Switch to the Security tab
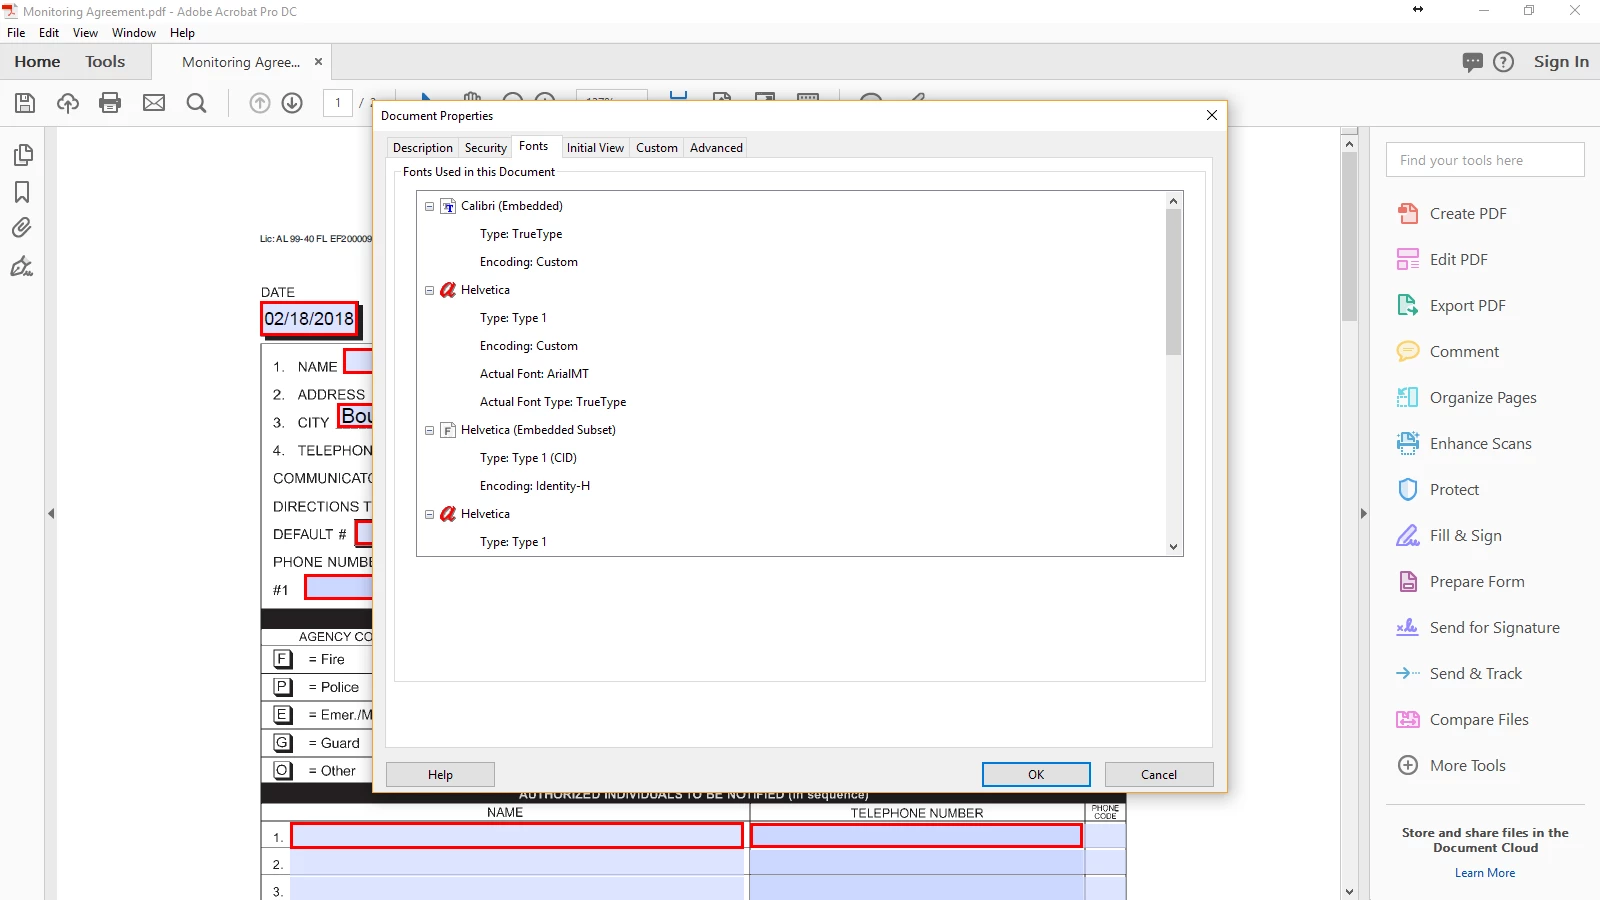 point(486,148)
